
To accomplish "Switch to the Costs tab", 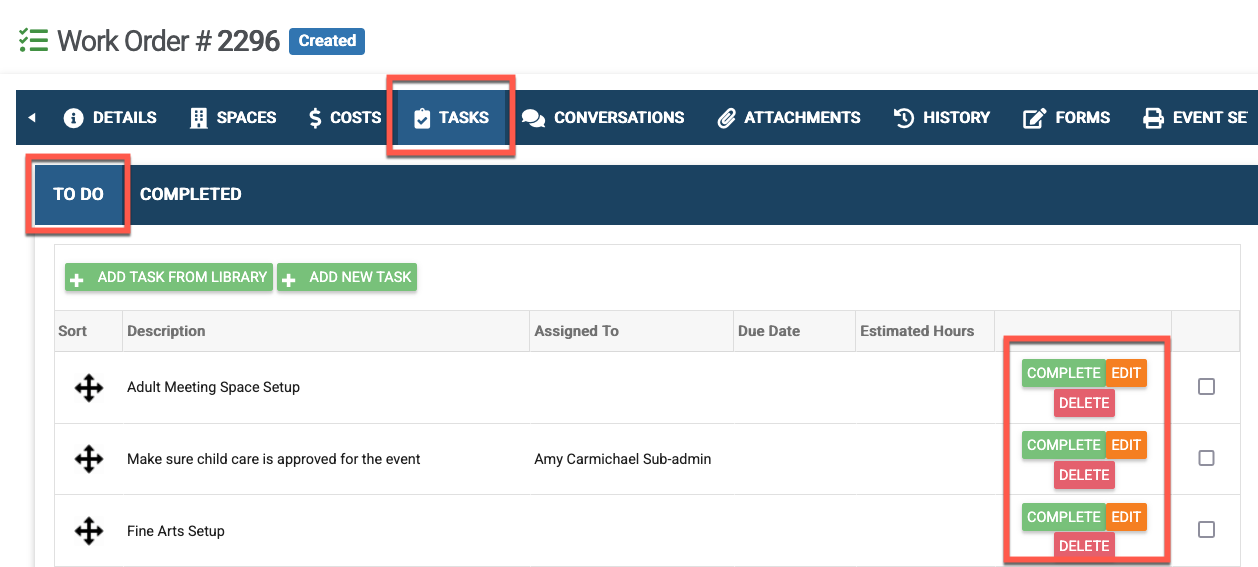I will [343, 118].
